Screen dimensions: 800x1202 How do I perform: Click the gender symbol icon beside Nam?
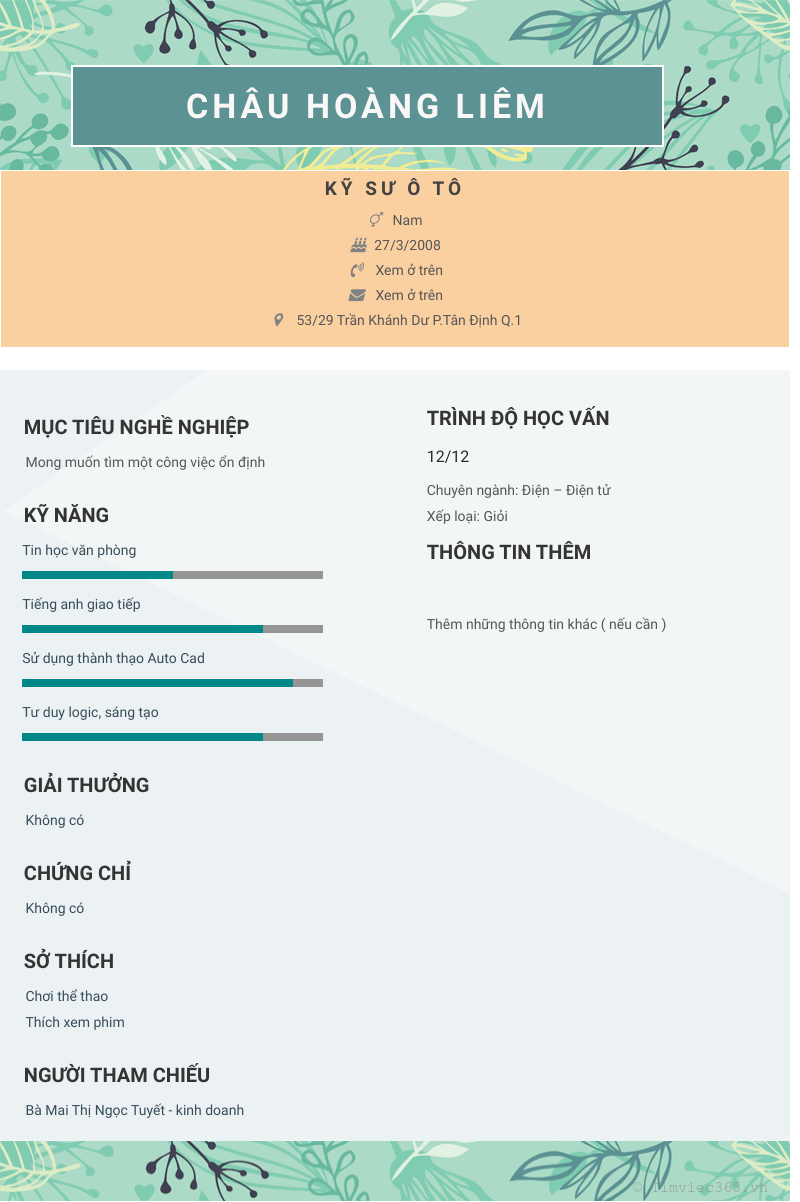376,220
